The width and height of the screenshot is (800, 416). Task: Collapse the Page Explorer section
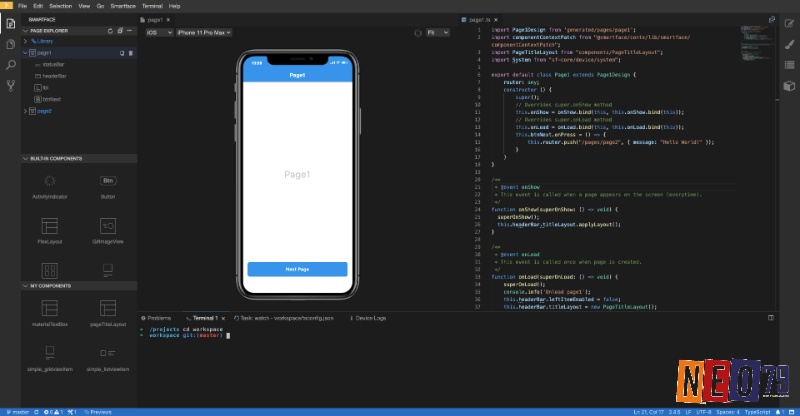(26, 31)
